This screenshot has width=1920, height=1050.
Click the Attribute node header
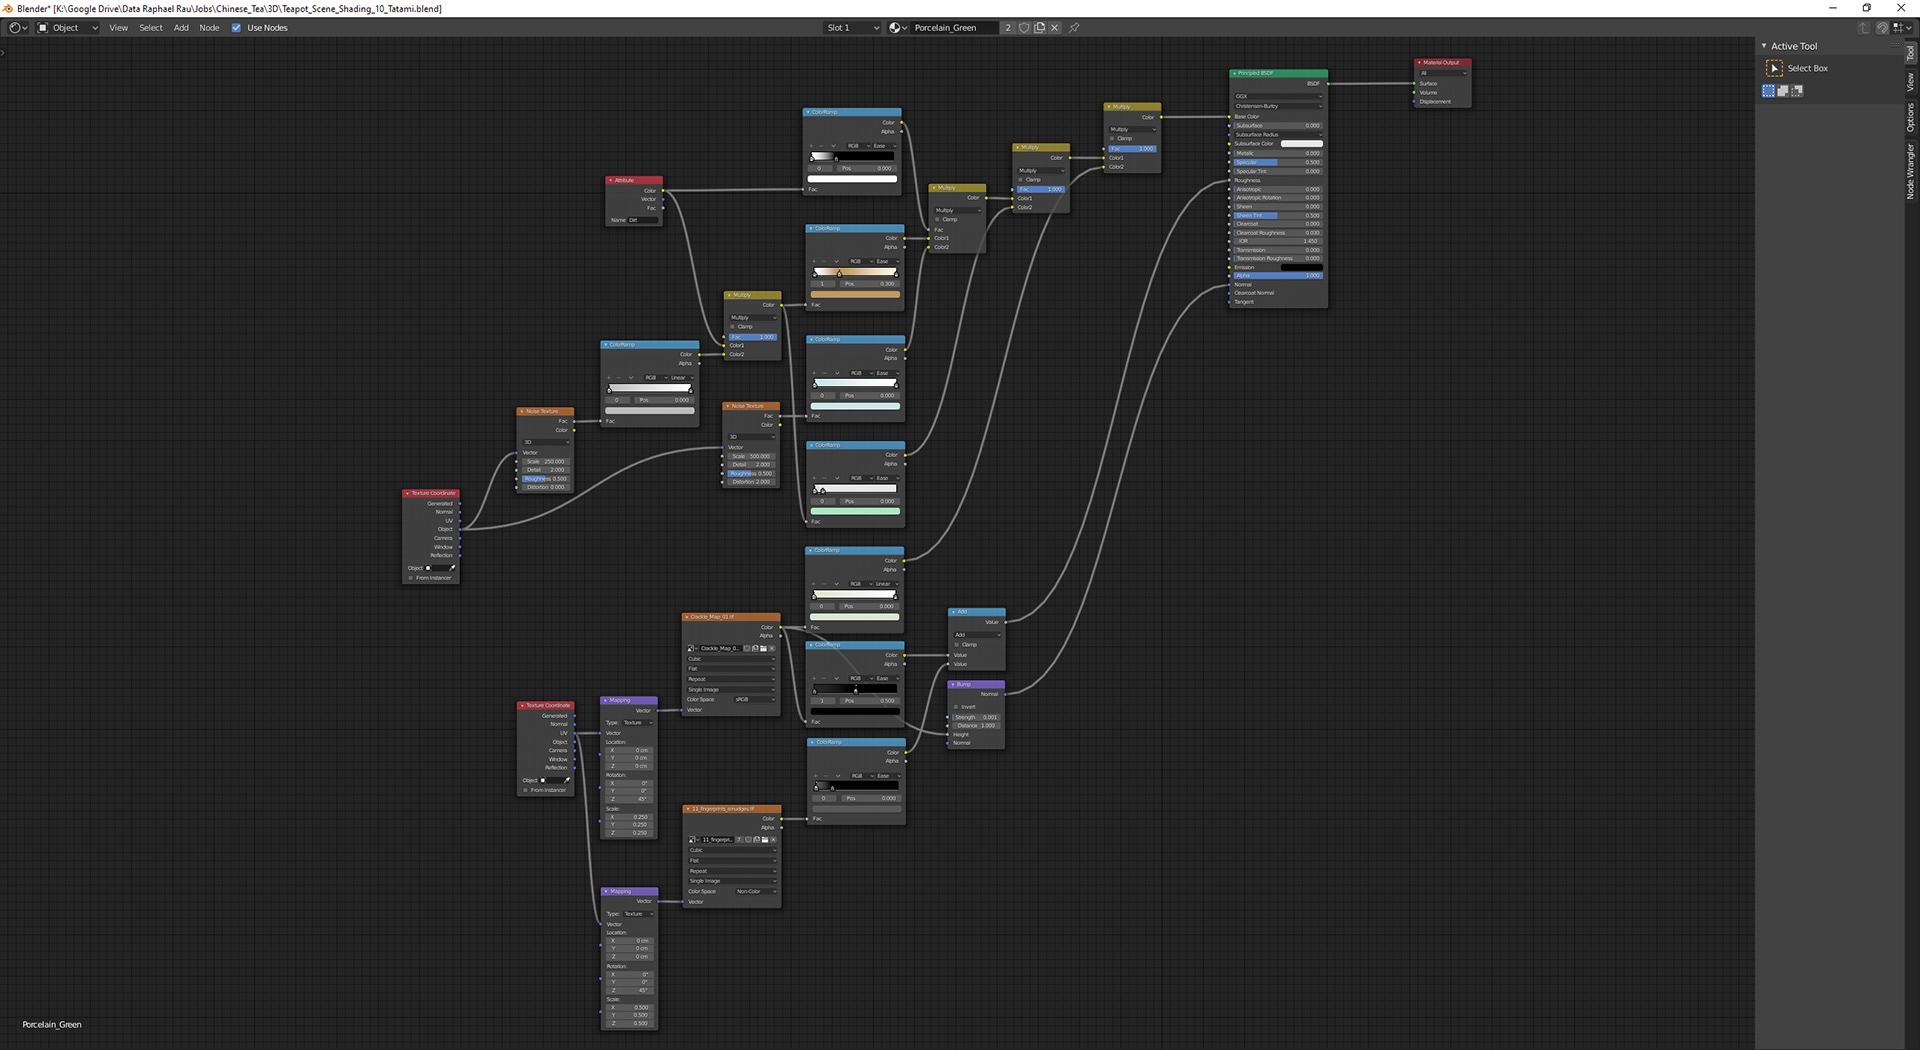(634, 180)
